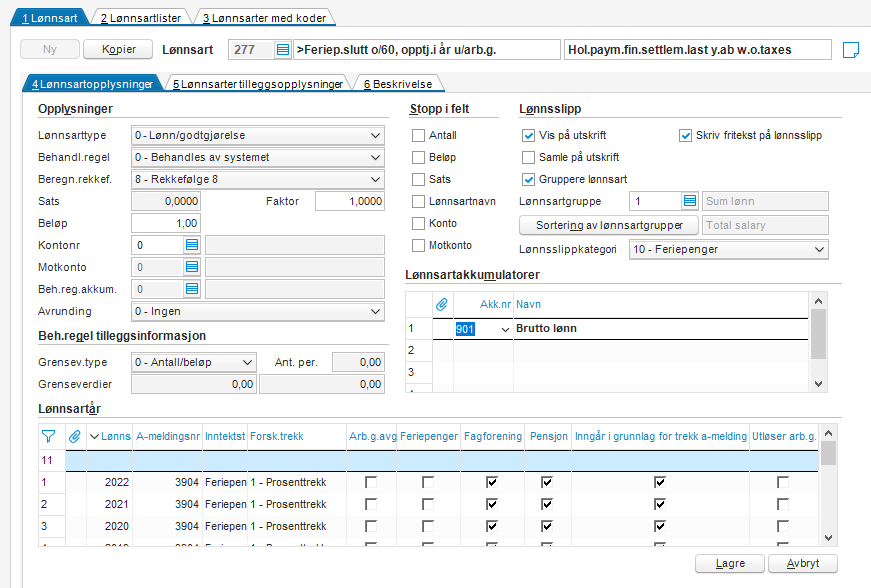The image size is (871, 588).
Task: Click into the Faktor input field
Action: click(349, 201)
